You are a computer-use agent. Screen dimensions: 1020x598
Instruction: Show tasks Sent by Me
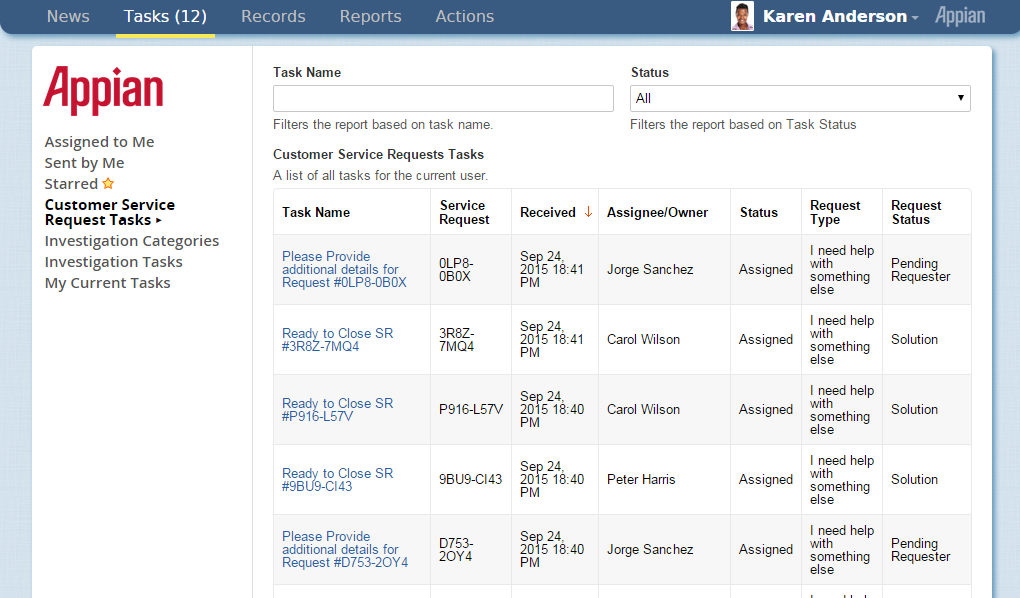[85, 163]
